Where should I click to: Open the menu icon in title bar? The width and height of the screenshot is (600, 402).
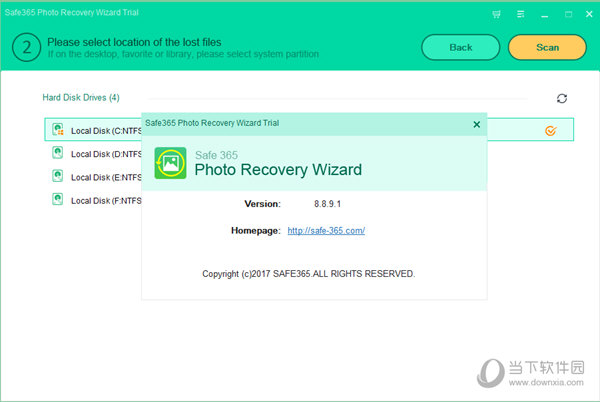(520, 14)
